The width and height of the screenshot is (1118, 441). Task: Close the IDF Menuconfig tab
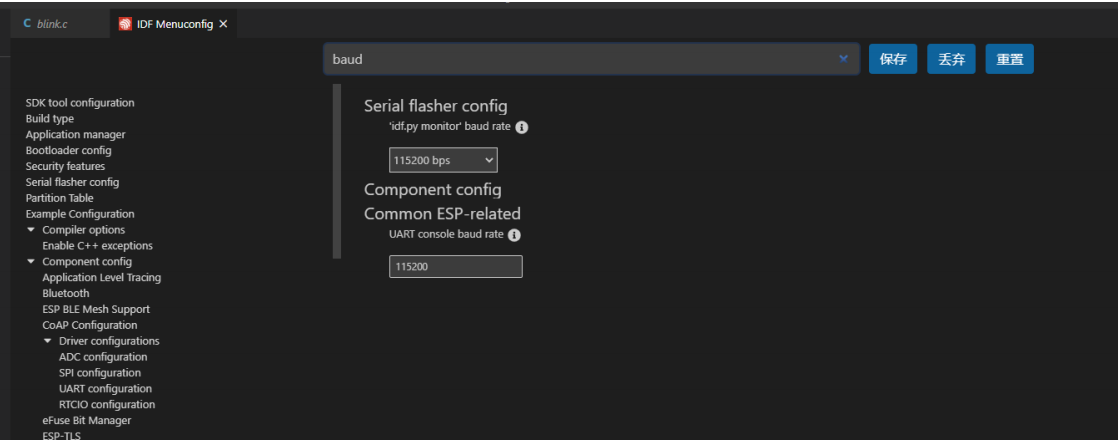pyautogui.click(x=223, y=24)
